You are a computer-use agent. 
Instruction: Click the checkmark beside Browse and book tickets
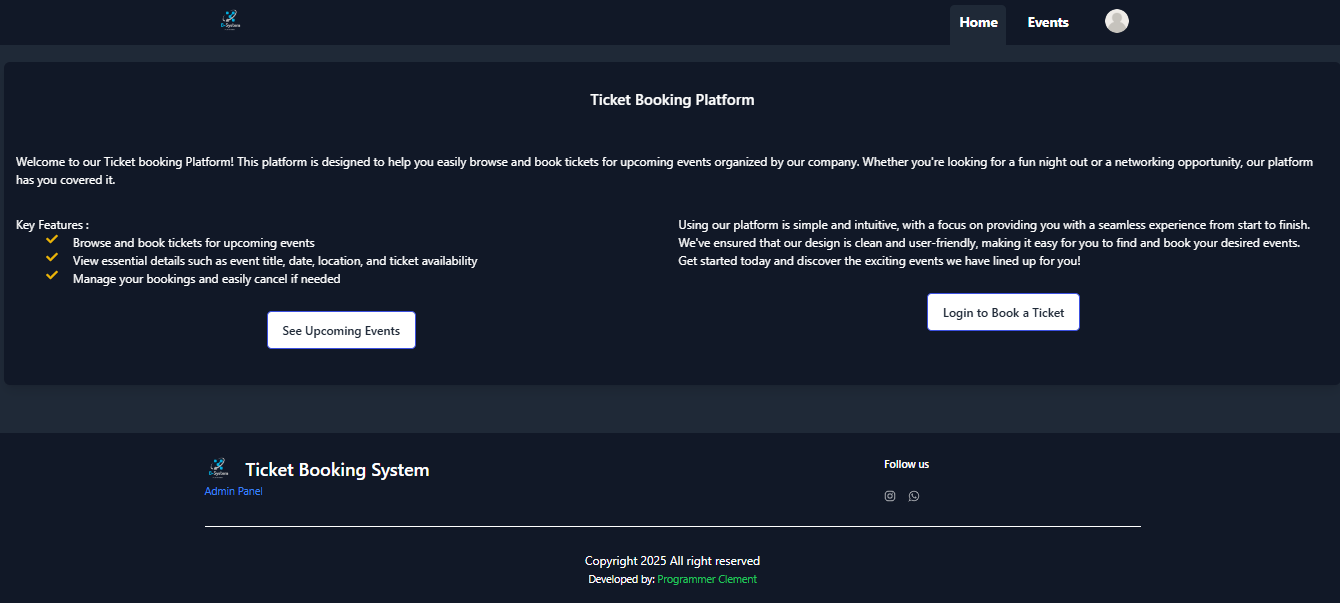click(52, 240)
